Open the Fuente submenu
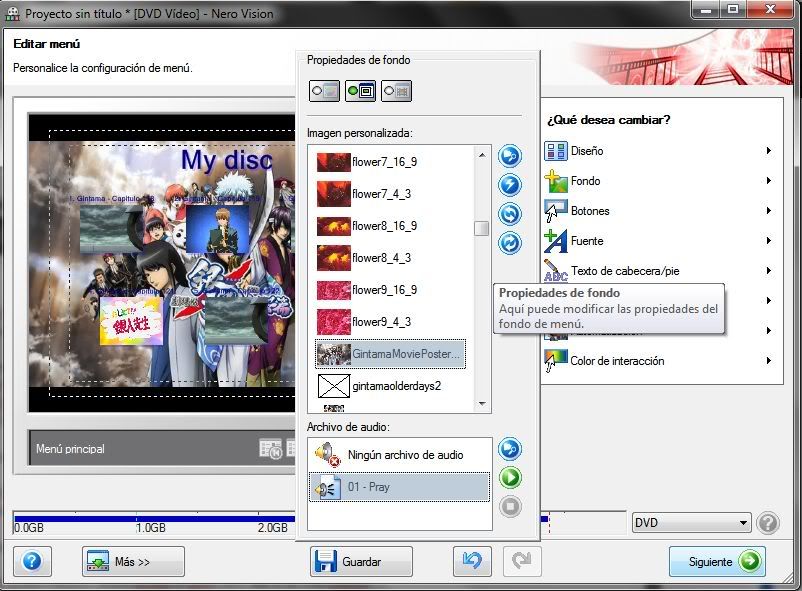Viewport: 802px width, 591px height. click(659, 241)
